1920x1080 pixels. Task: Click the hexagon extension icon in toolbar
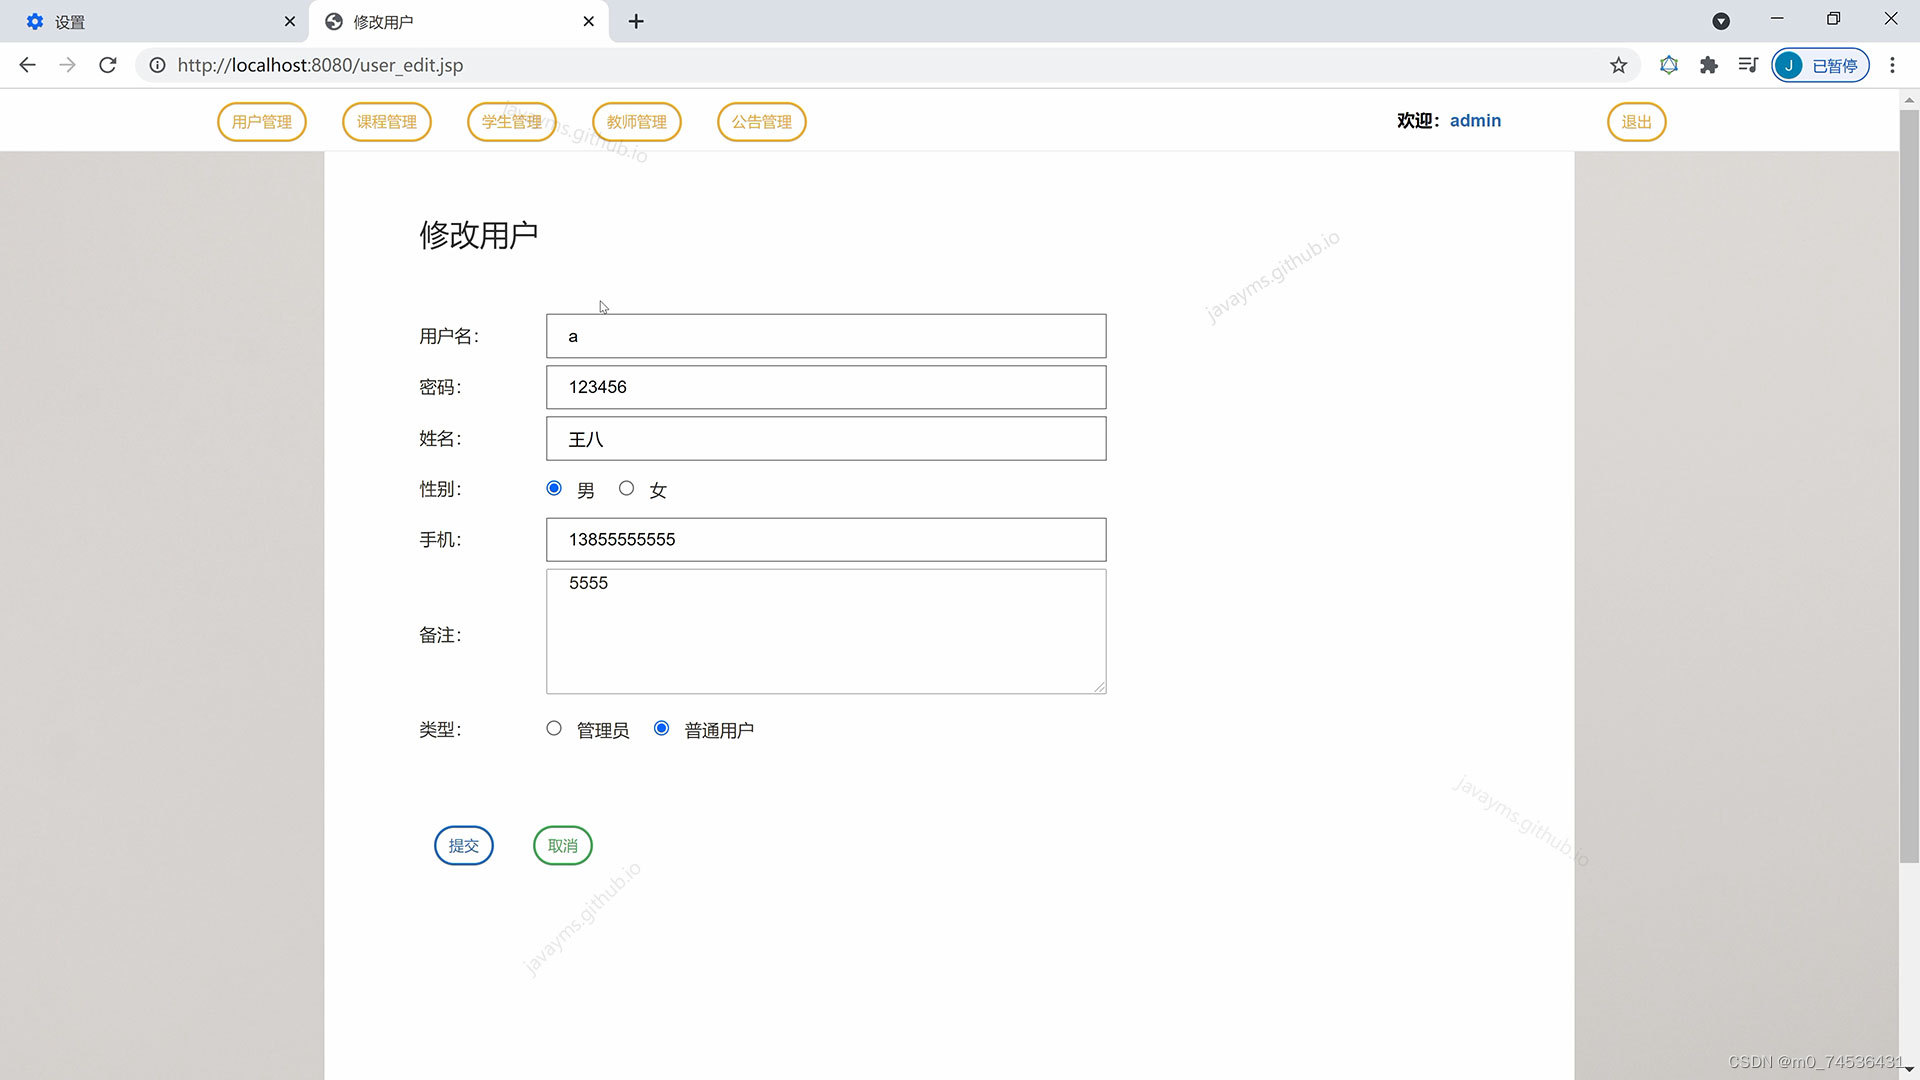pos(1668,65)
